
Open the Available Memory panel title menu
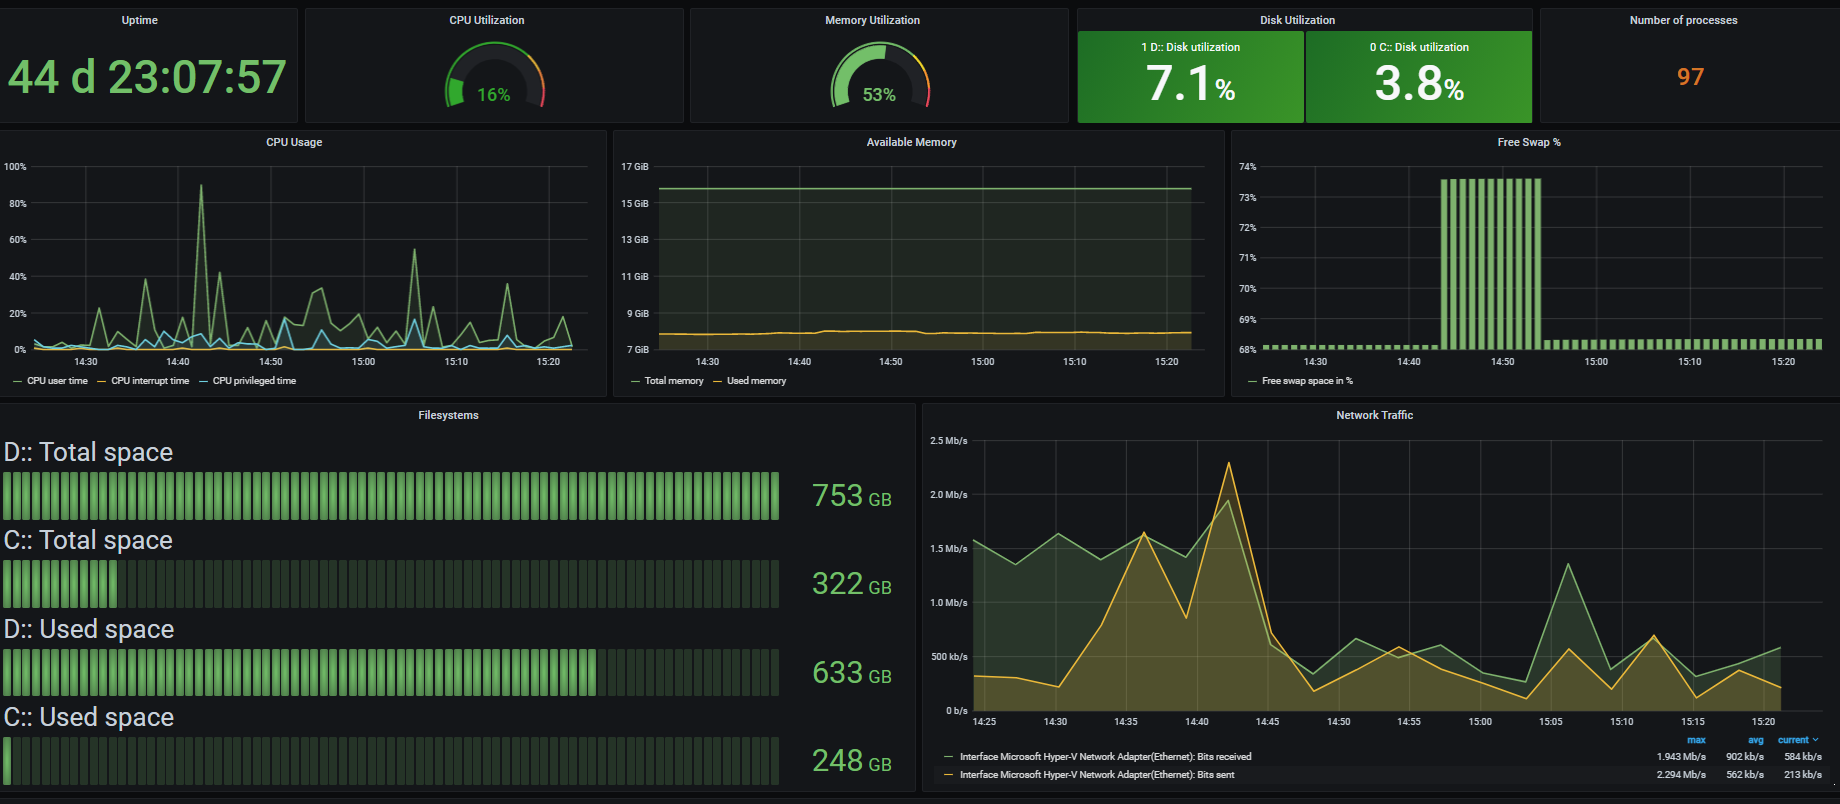(x=911, y=142)
